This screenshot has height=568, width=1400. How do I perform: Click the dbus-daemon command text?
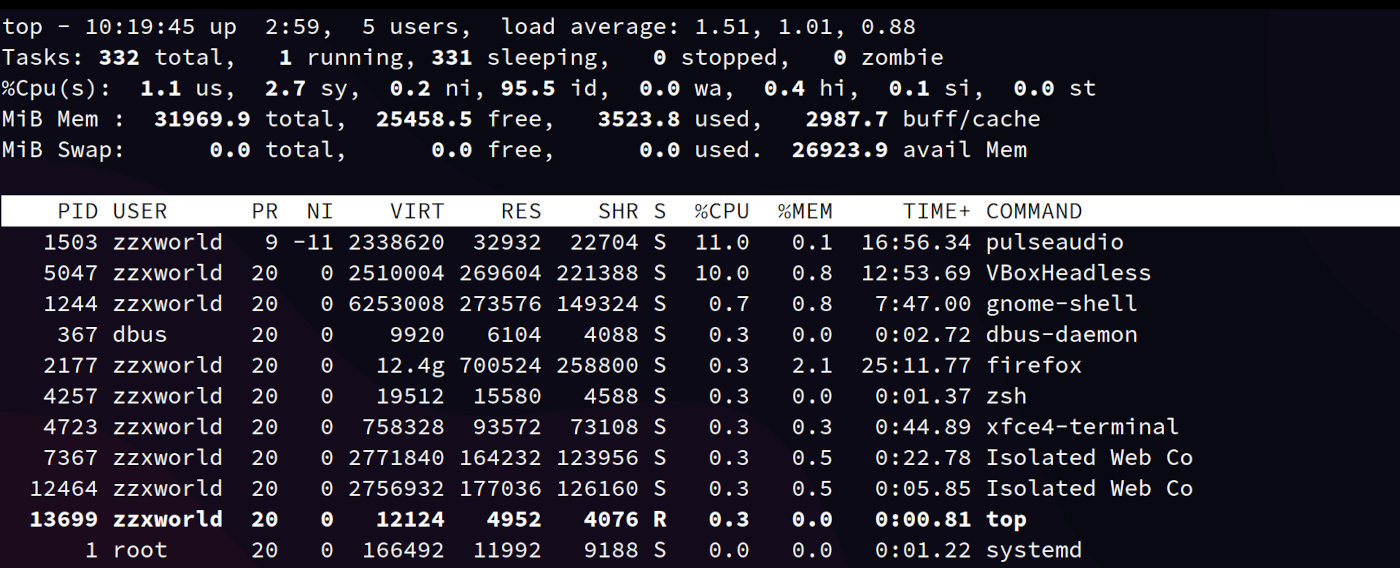[1061, 335]
